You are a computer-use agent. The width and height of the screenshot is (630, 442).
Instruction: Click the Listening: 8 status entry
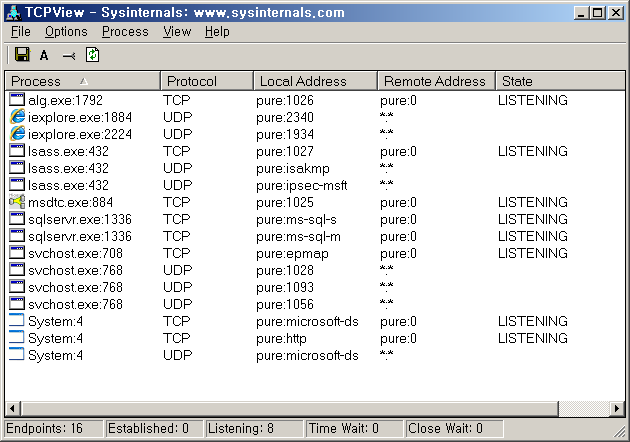point(255,428)
